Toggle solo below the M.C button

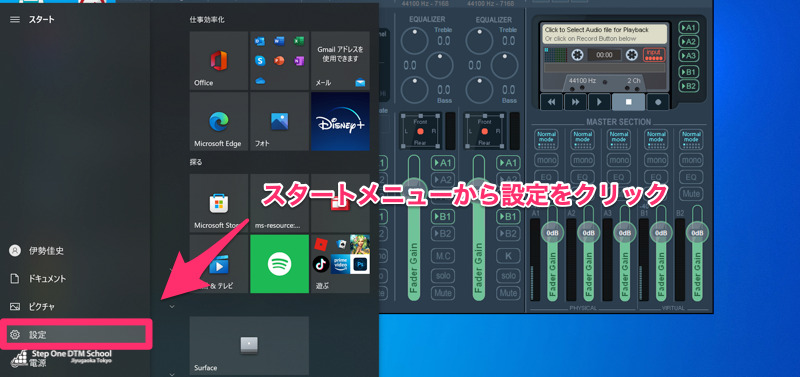(443, 275)
